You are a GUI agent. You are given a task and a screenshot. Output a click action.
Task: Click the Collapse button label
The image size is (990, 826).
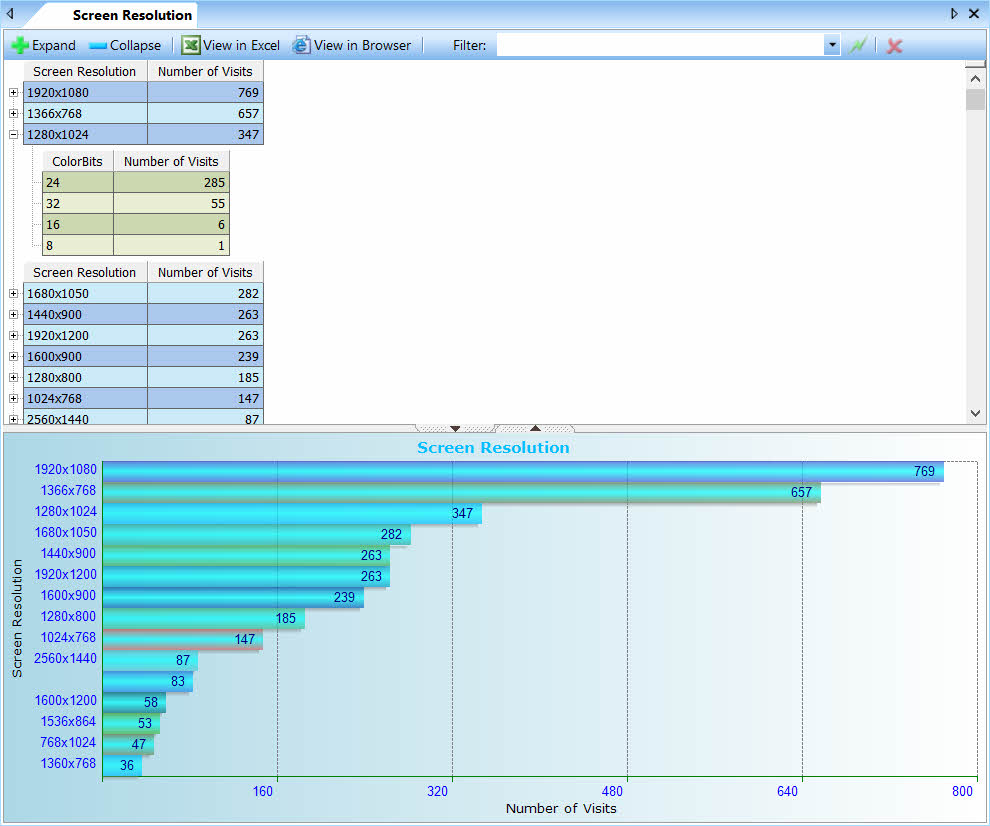(135, 45)
